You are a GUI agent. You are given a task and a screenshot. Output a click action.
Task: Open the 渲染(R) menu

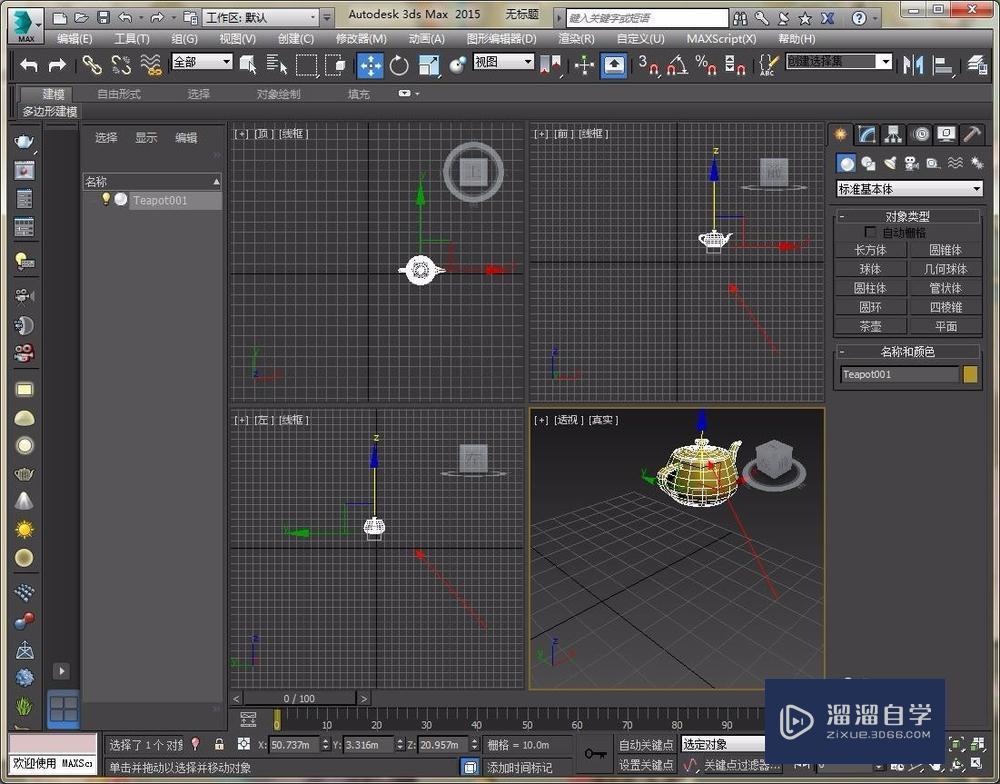click(x=575, y=39)
